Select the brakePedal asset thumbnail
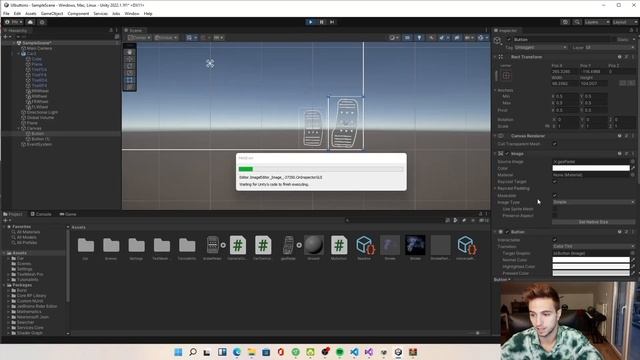This screenshot has width=640, height=360. click(212, 245)
